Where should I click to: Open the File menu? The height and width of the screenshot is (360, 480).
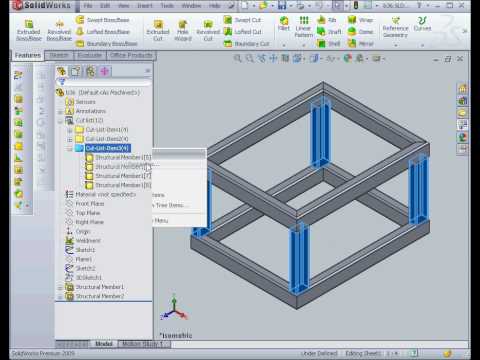click(88, 6)
